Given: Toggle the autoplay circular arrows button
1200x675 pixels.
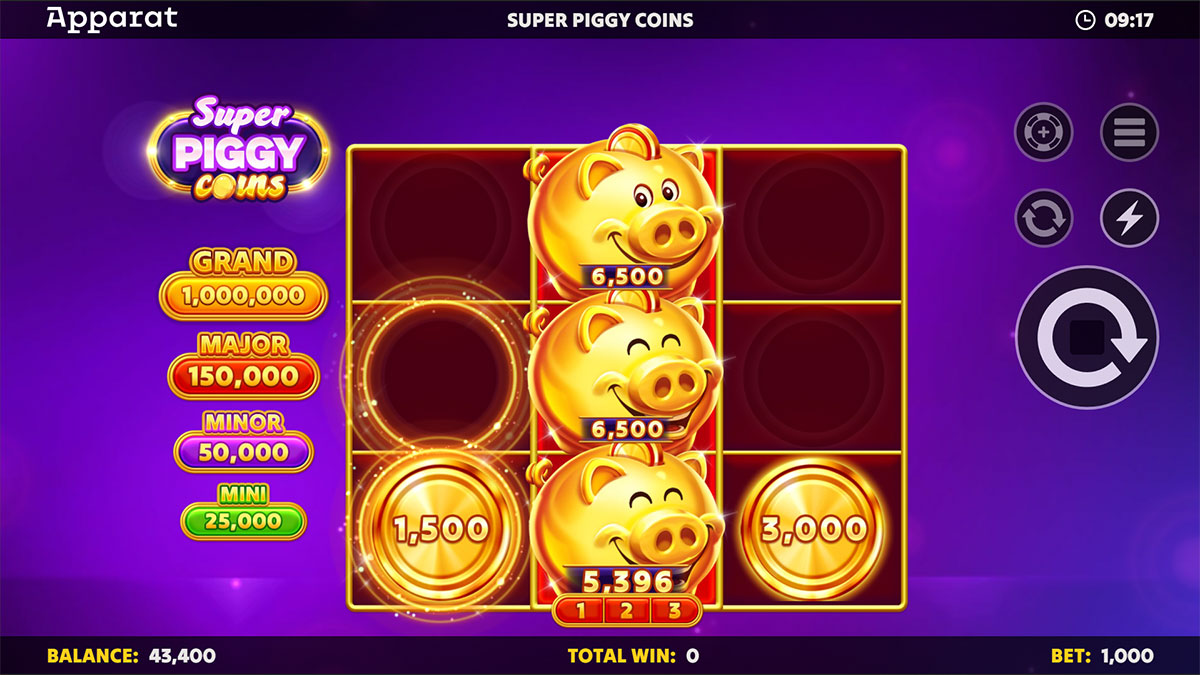Looking at the screenshot, I should pyautogui.click(x=1043, y=218).
